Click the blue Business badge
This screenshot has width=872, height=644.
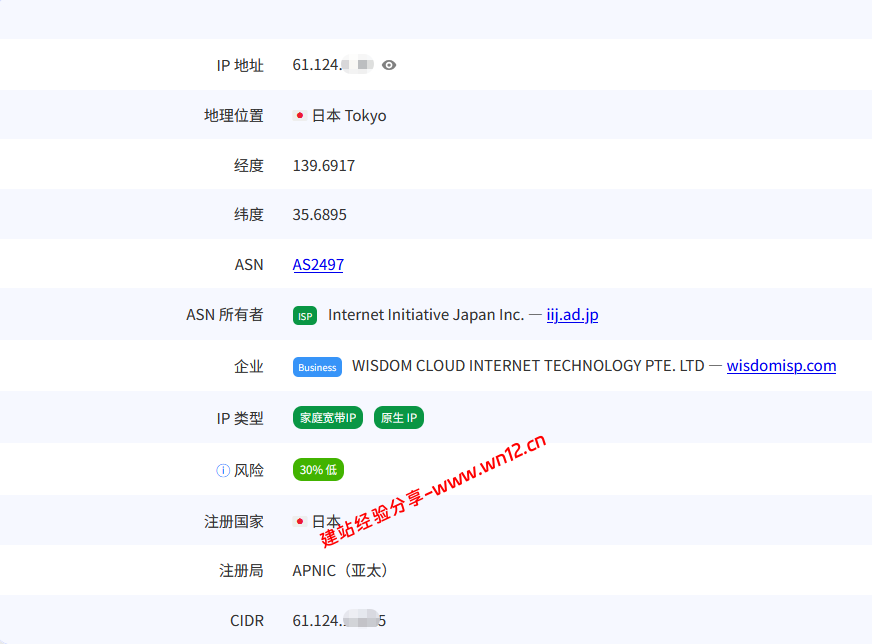[x=317, y=367]
